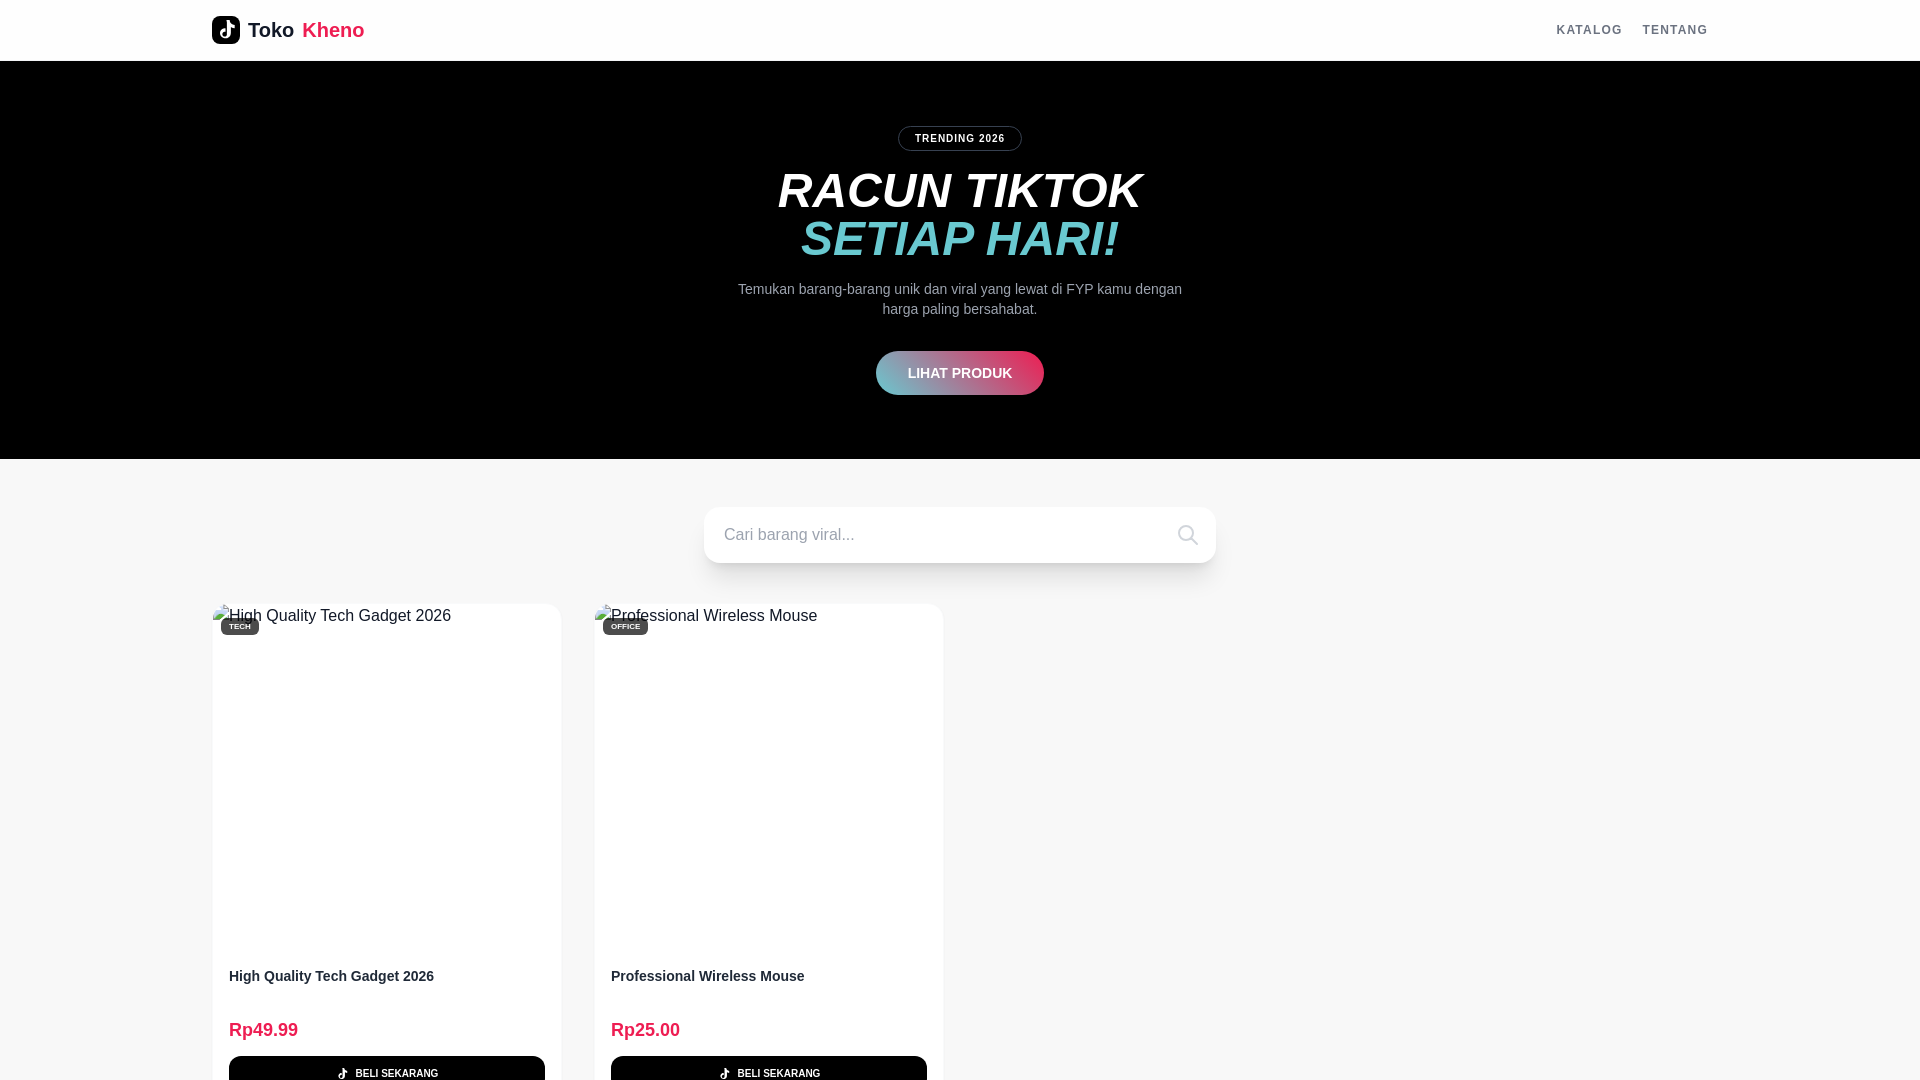Screen dimensions: 1920x1080
Task: Click BELI SEKARANG for Tech Gadget
Action: pyautogui.click(x=387, y=1069)
